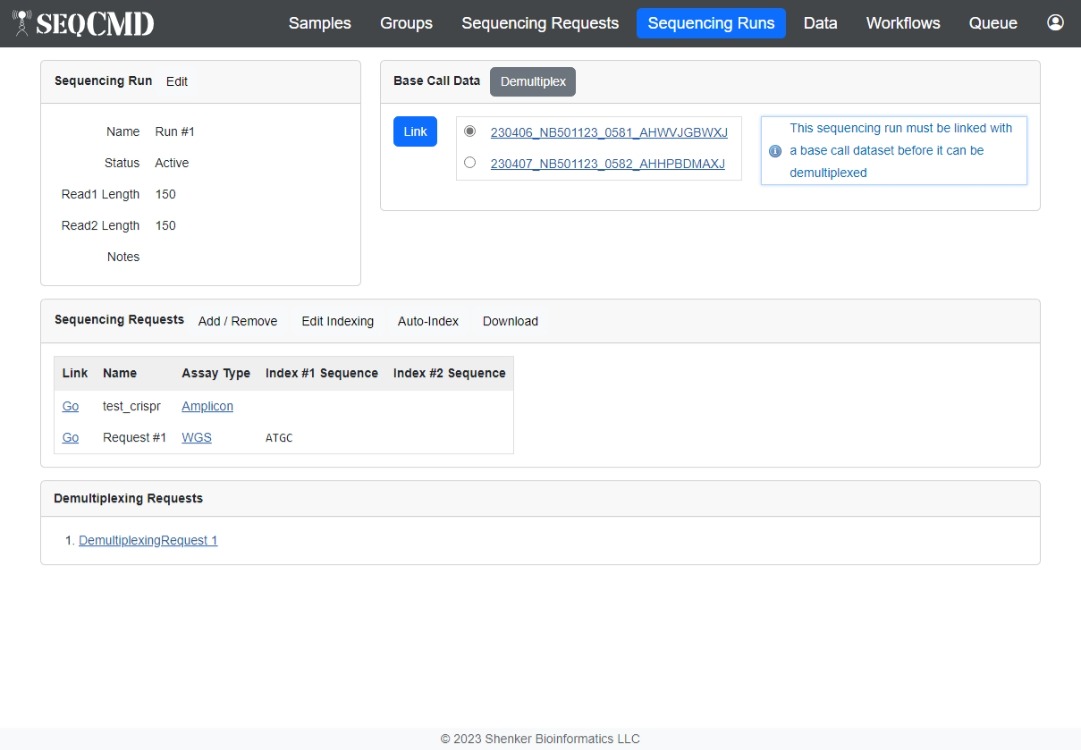Select the 230406_NB501123_0581_AHWVJGBWXJ radio button
The image size is (1081, 750).
(x=470, y=131)
